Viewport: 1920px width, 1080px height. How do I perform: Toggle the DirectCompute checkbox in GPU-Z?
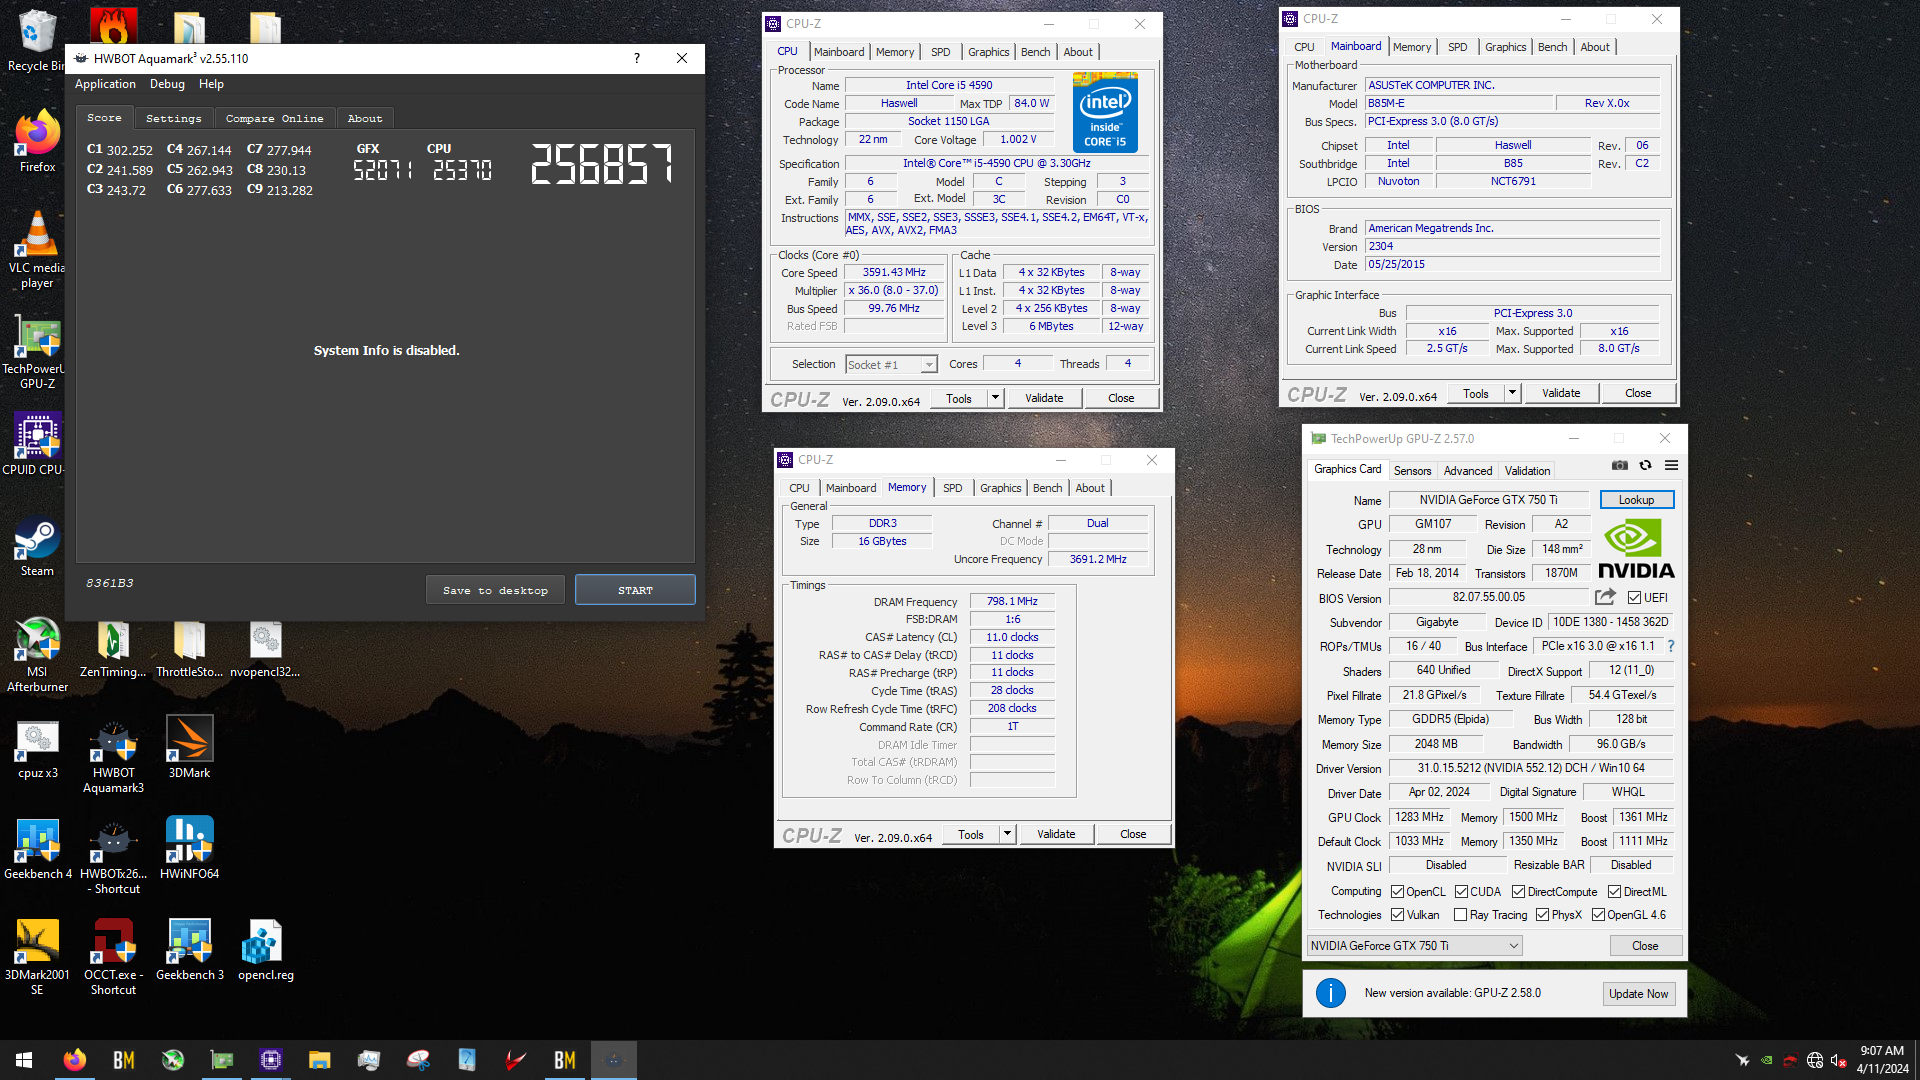(1518, 891)
